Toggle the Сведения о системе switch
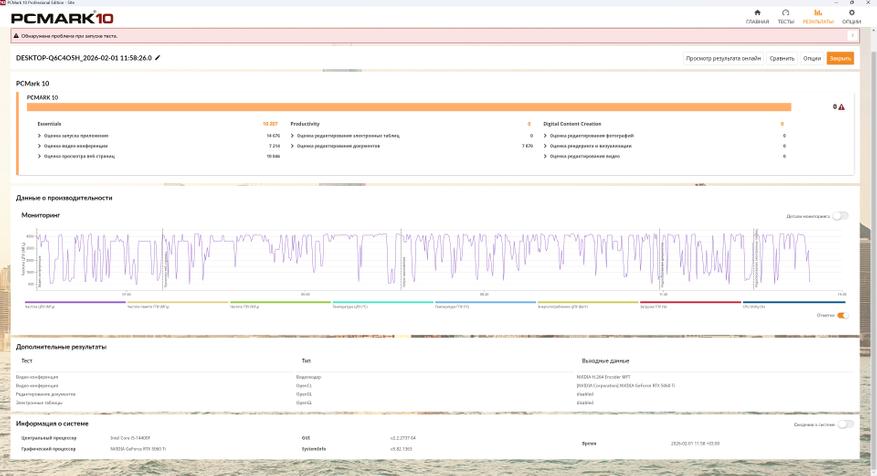 pos(845,424)
